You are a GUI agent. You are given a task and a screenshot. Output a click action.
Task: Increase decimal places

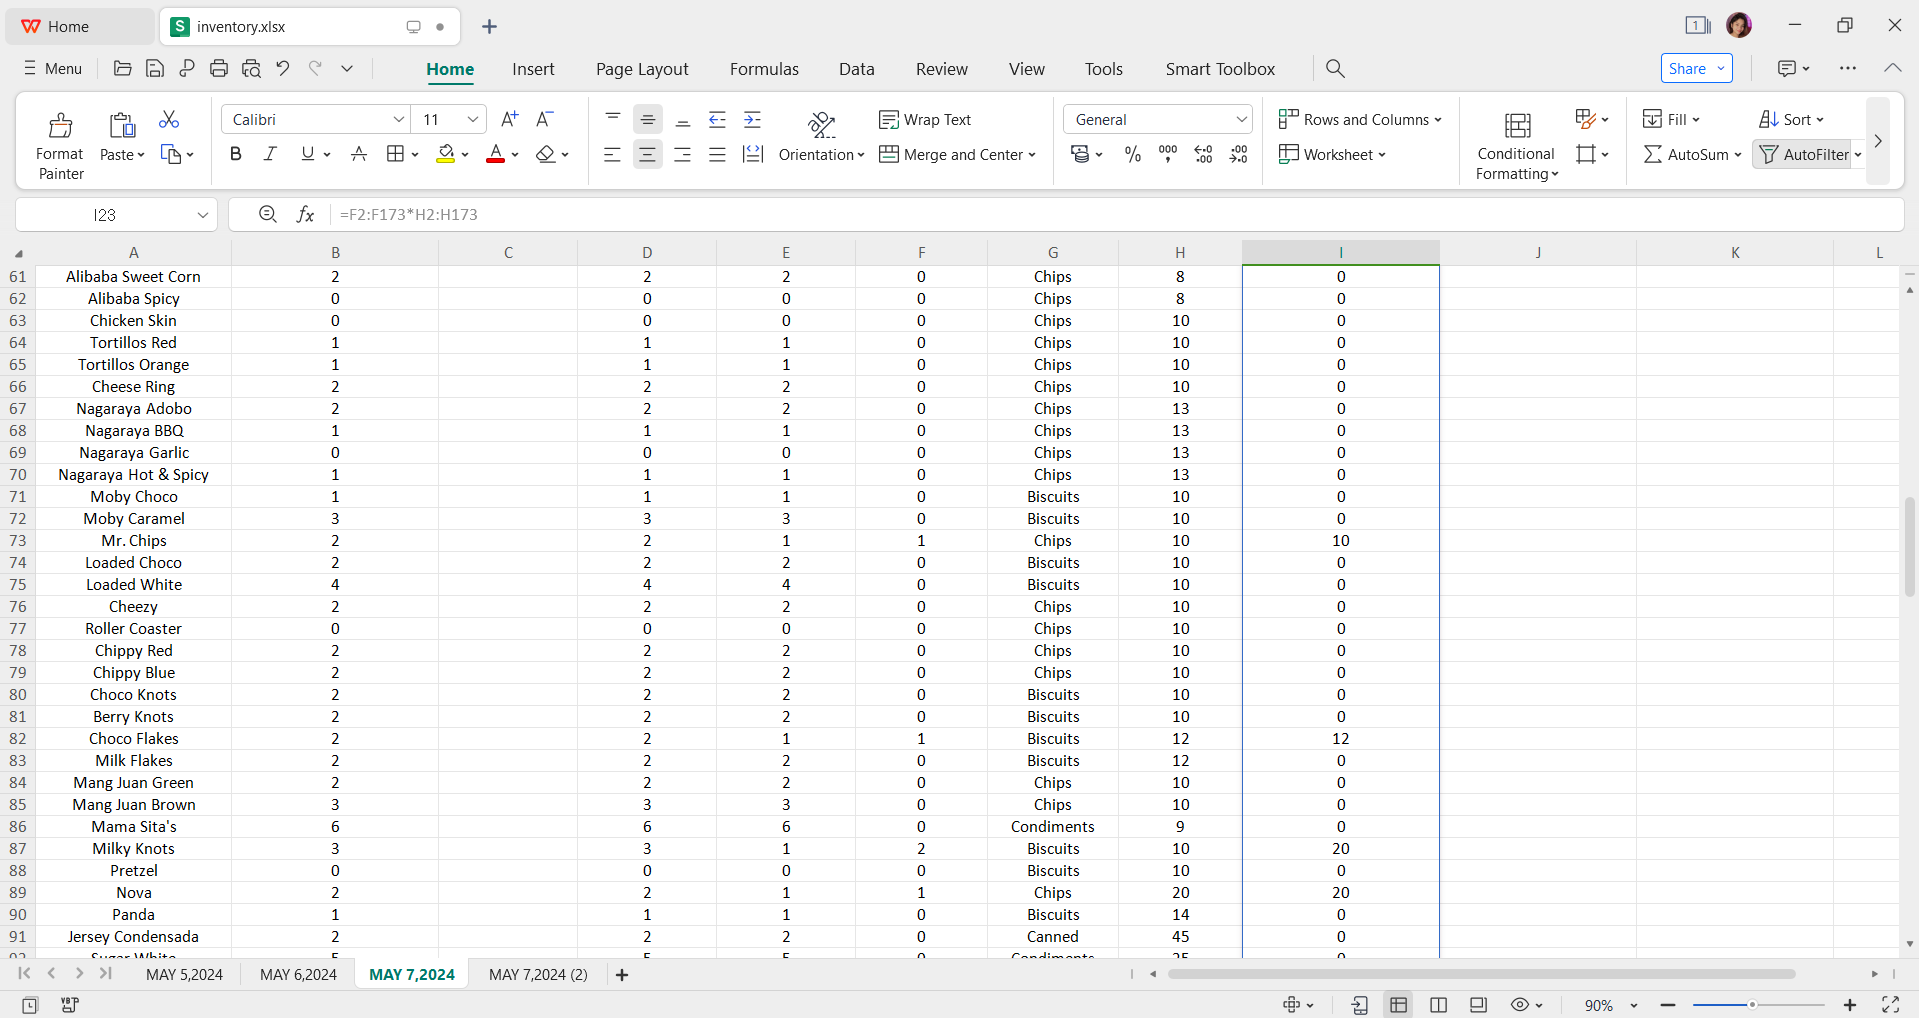(x=1204, y=154)
